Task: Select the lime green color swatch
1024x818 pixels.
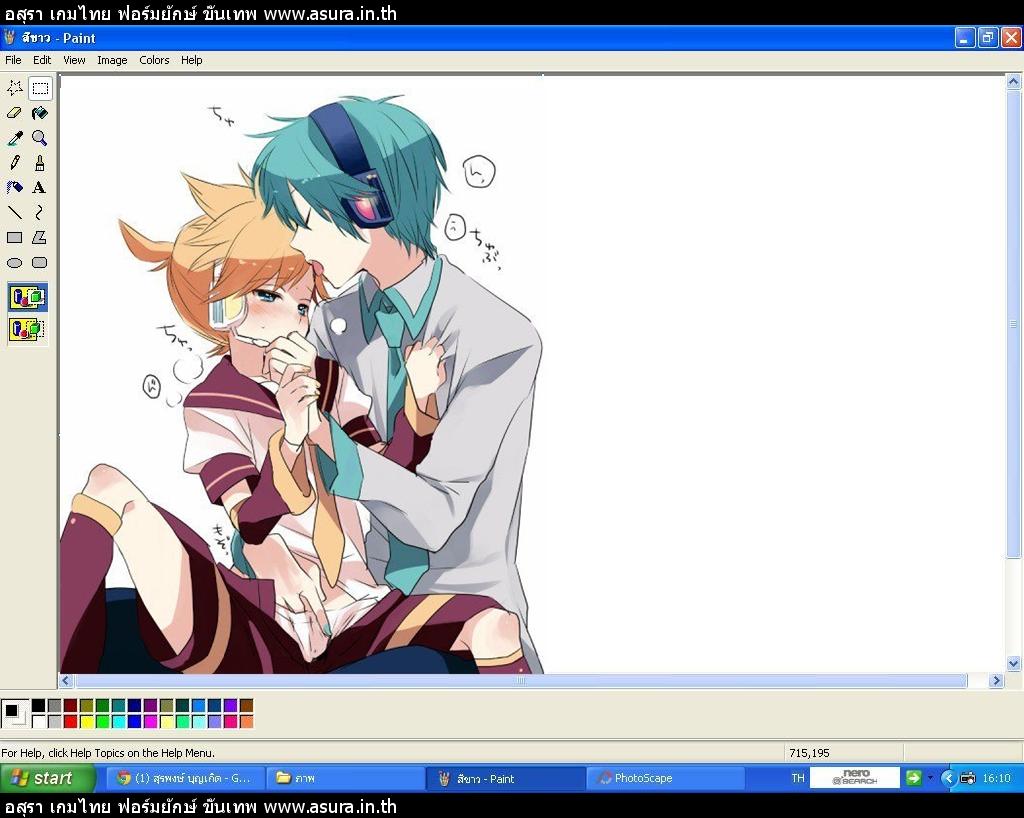Action: (x=103, y=721)
